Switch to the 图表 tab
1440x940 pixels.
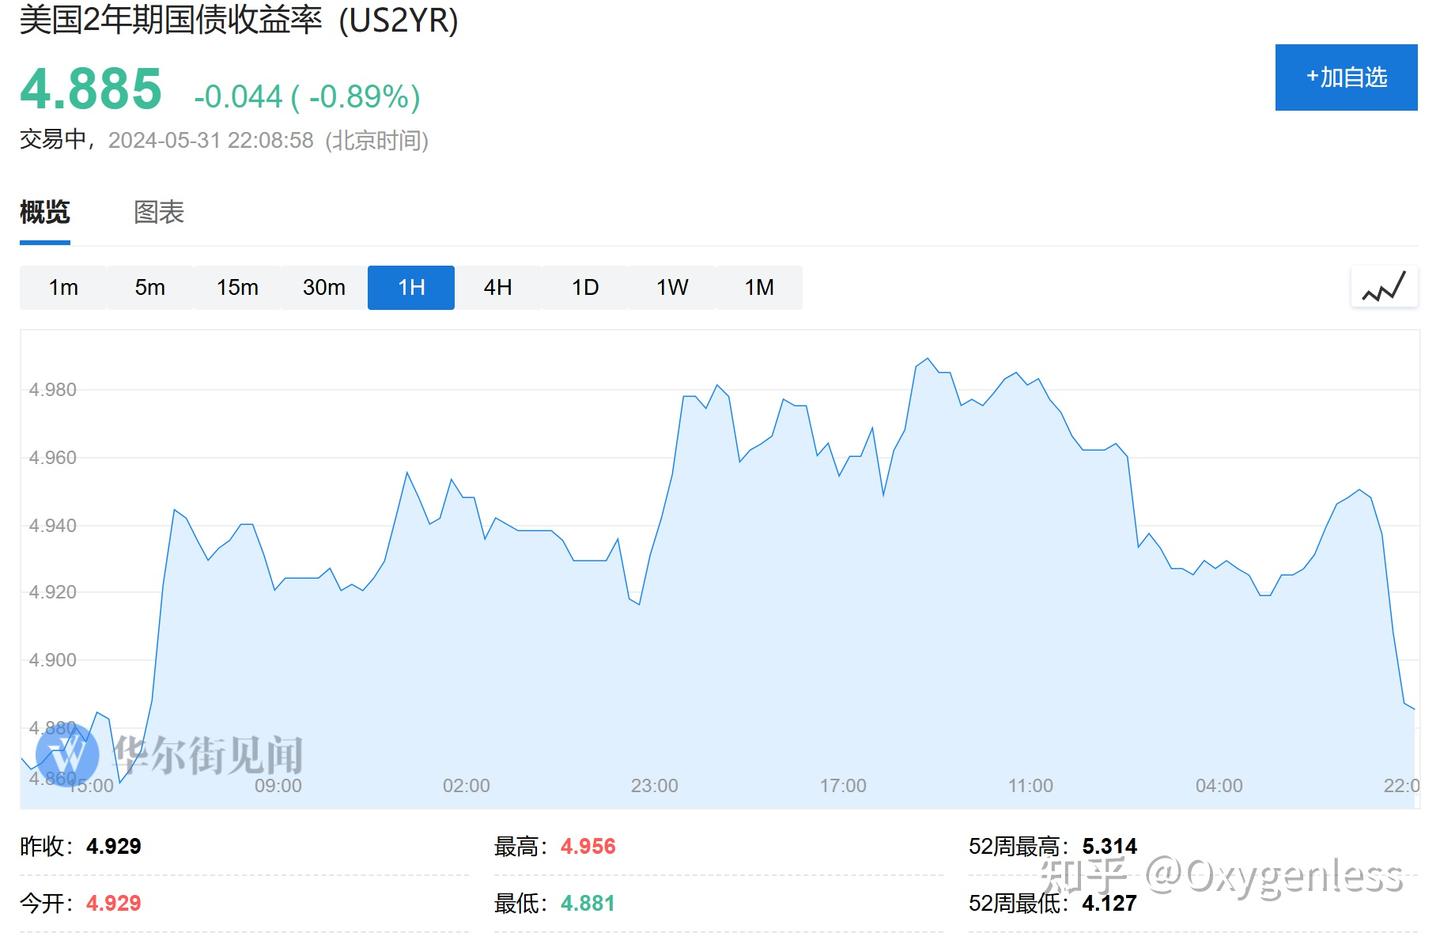tap(158, 212)
